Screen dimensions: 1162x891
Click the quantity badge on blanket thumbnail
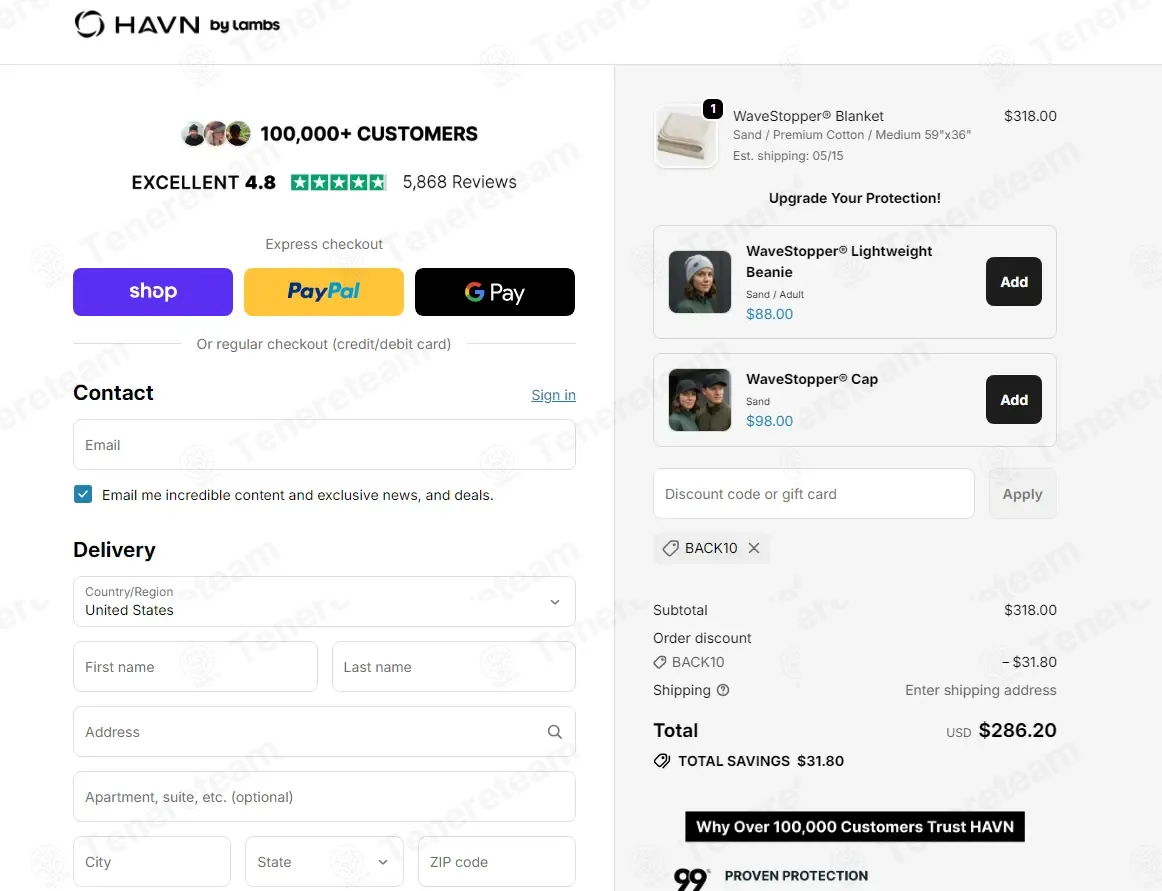713,109
